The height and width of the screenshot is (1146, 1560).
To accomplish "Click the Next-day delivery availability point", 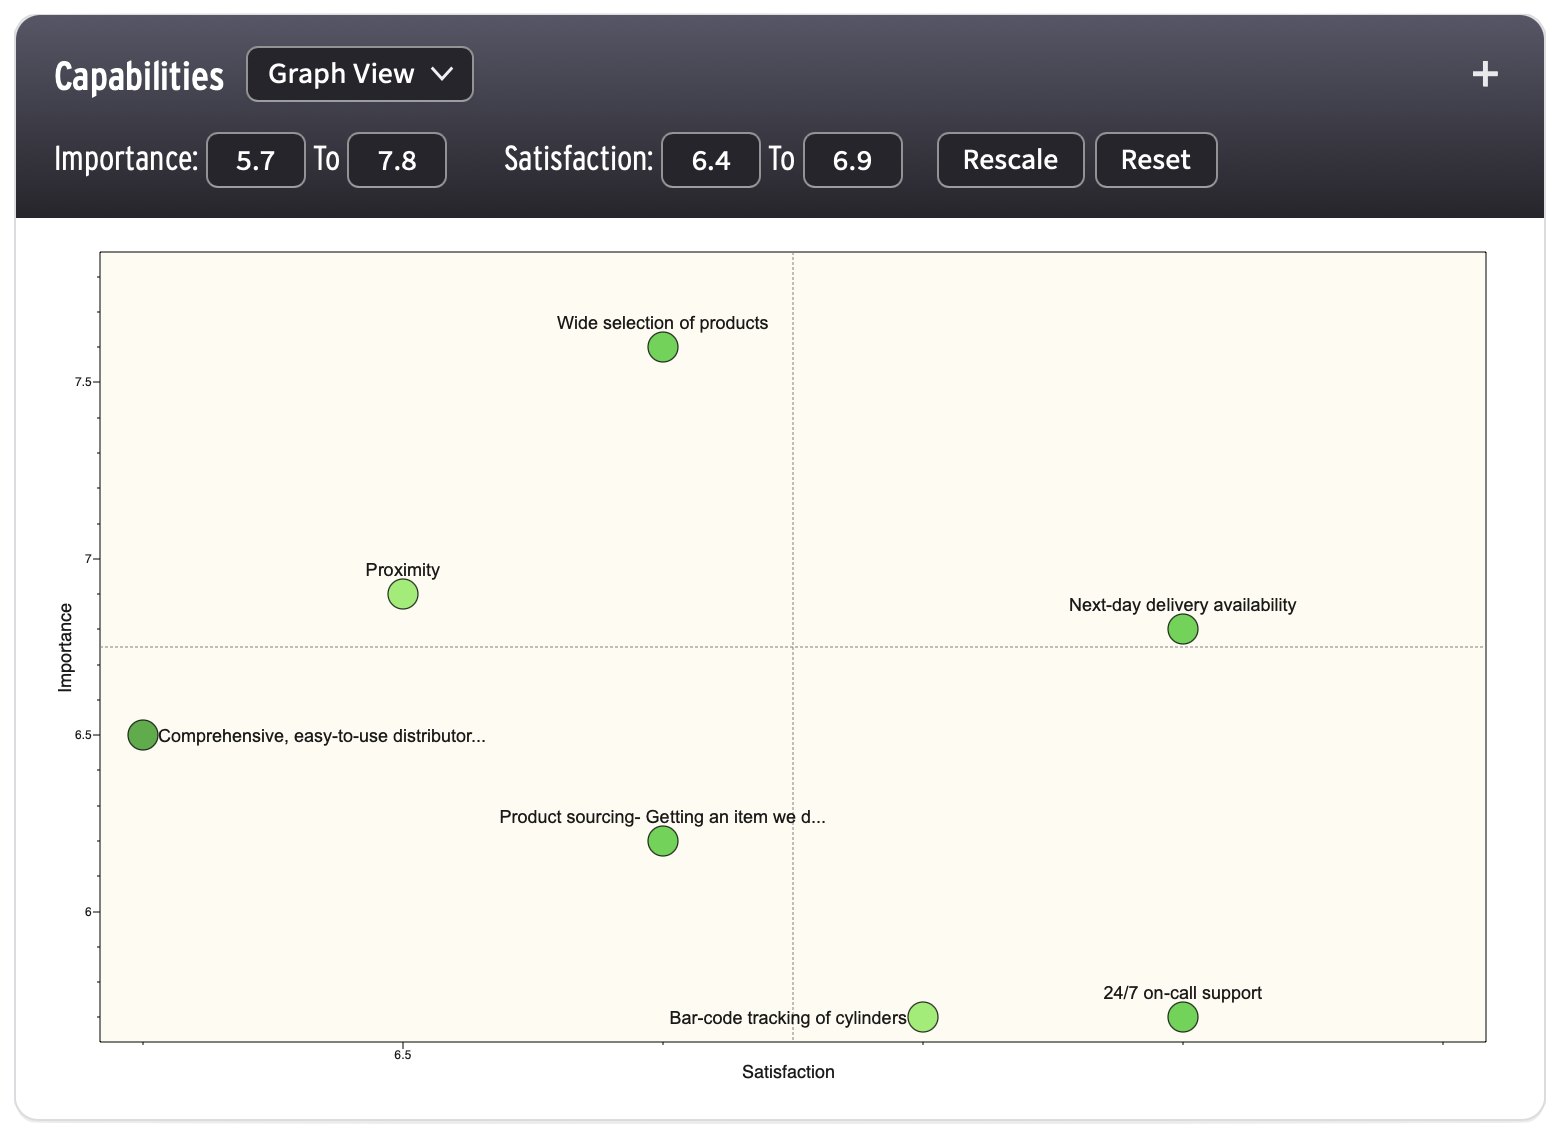I will point(1183,629).
